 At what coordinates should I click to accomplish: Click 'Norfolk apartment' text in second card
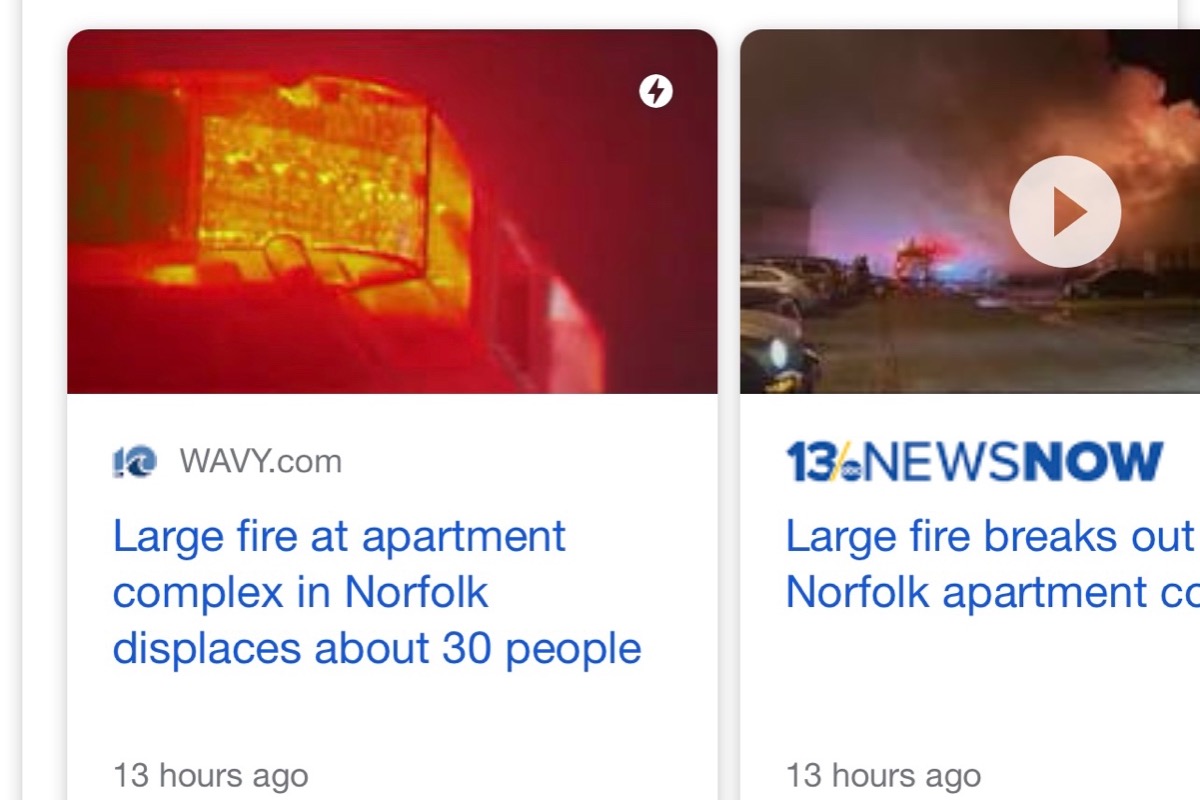[967, 593]
